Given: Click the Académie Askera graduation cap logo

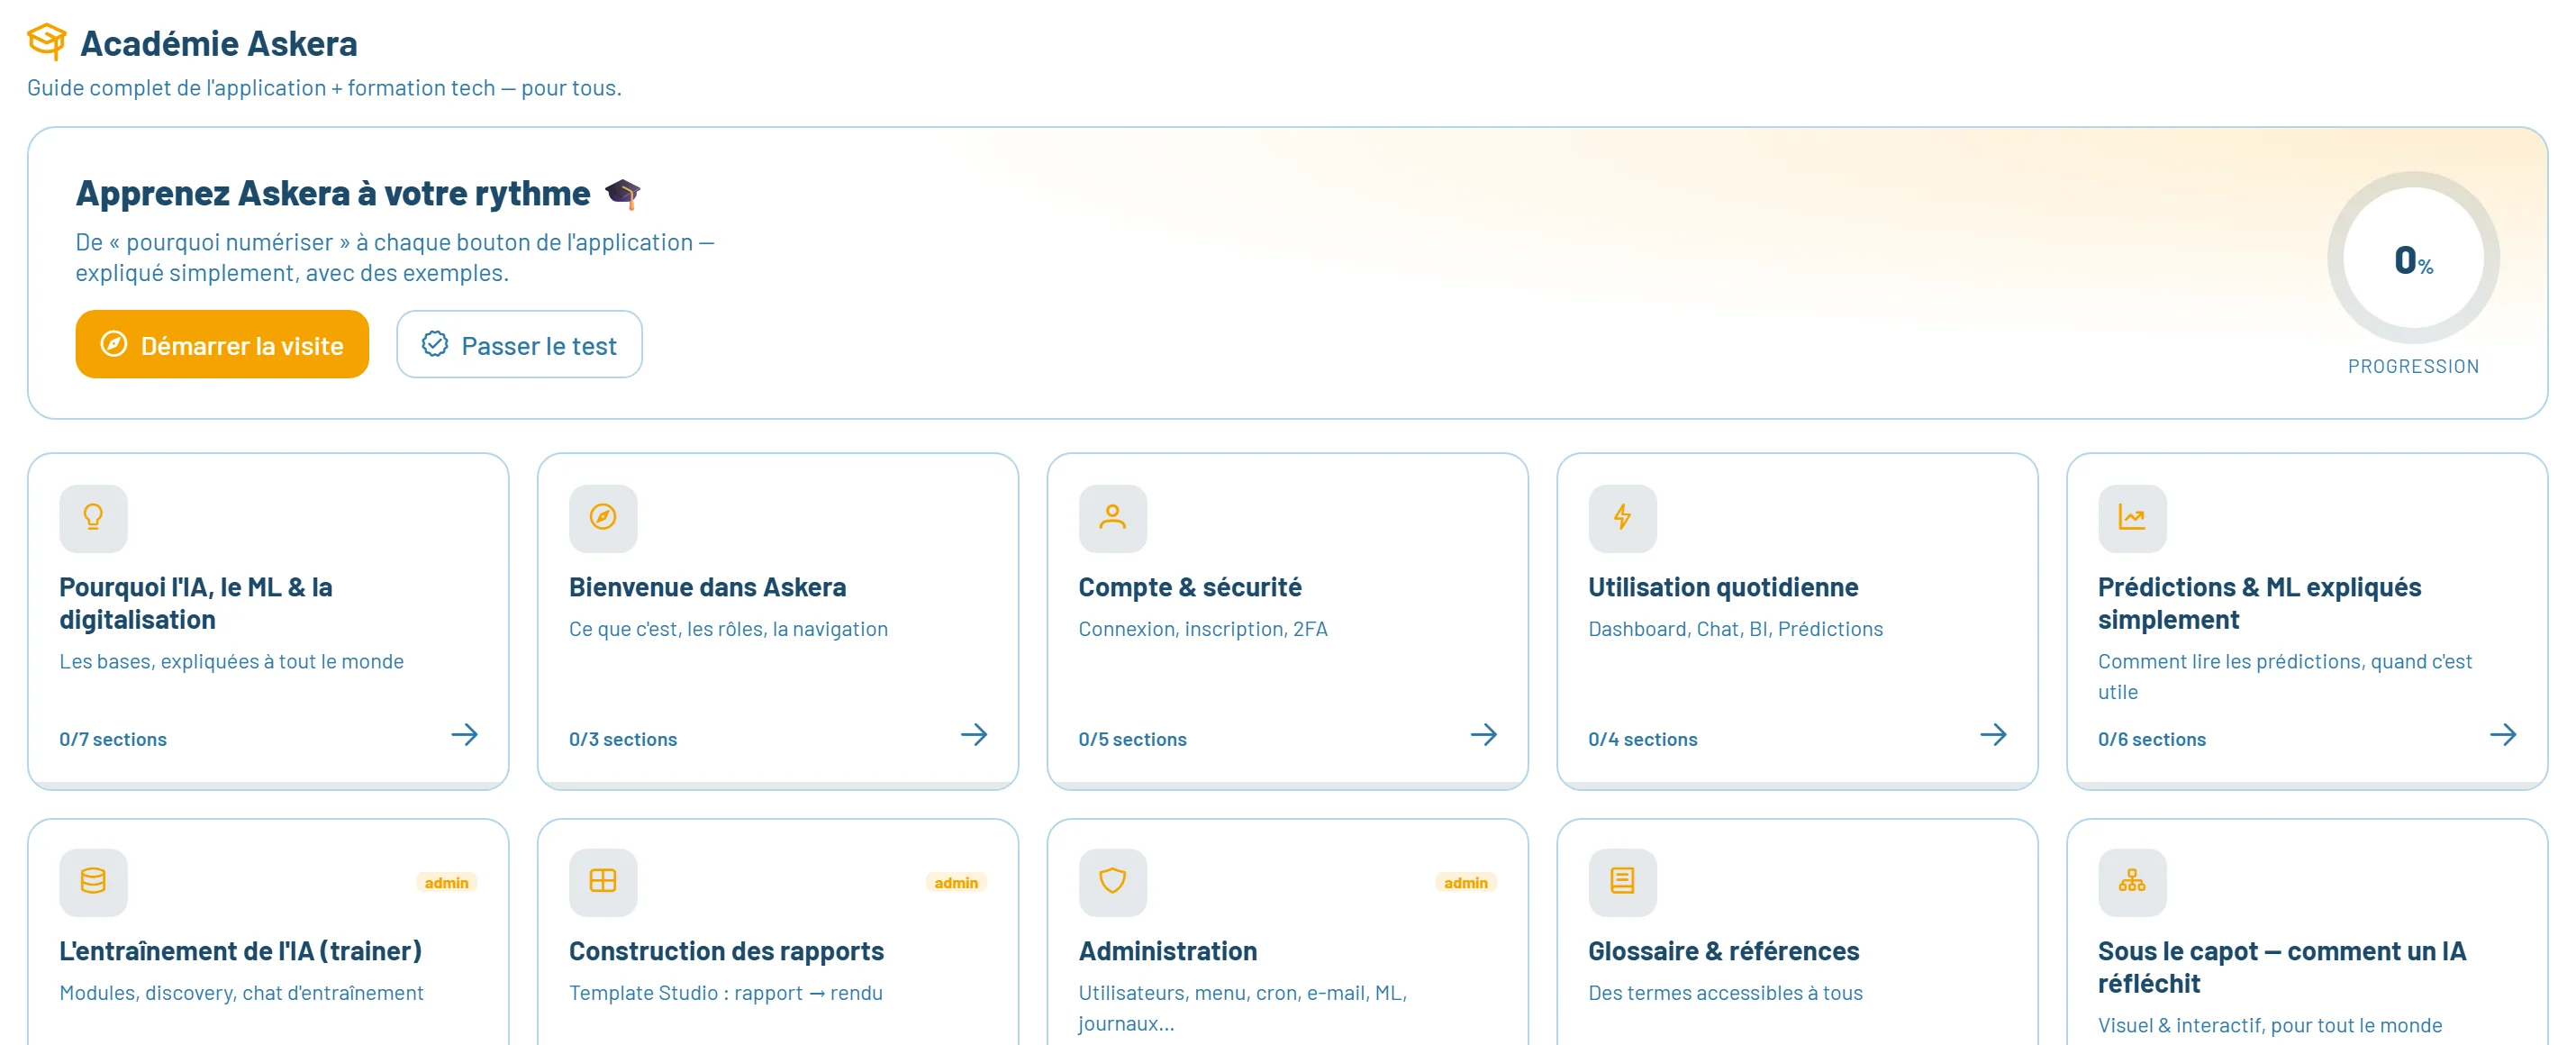Looking at the screenshot, I should (x=47, y=42).
